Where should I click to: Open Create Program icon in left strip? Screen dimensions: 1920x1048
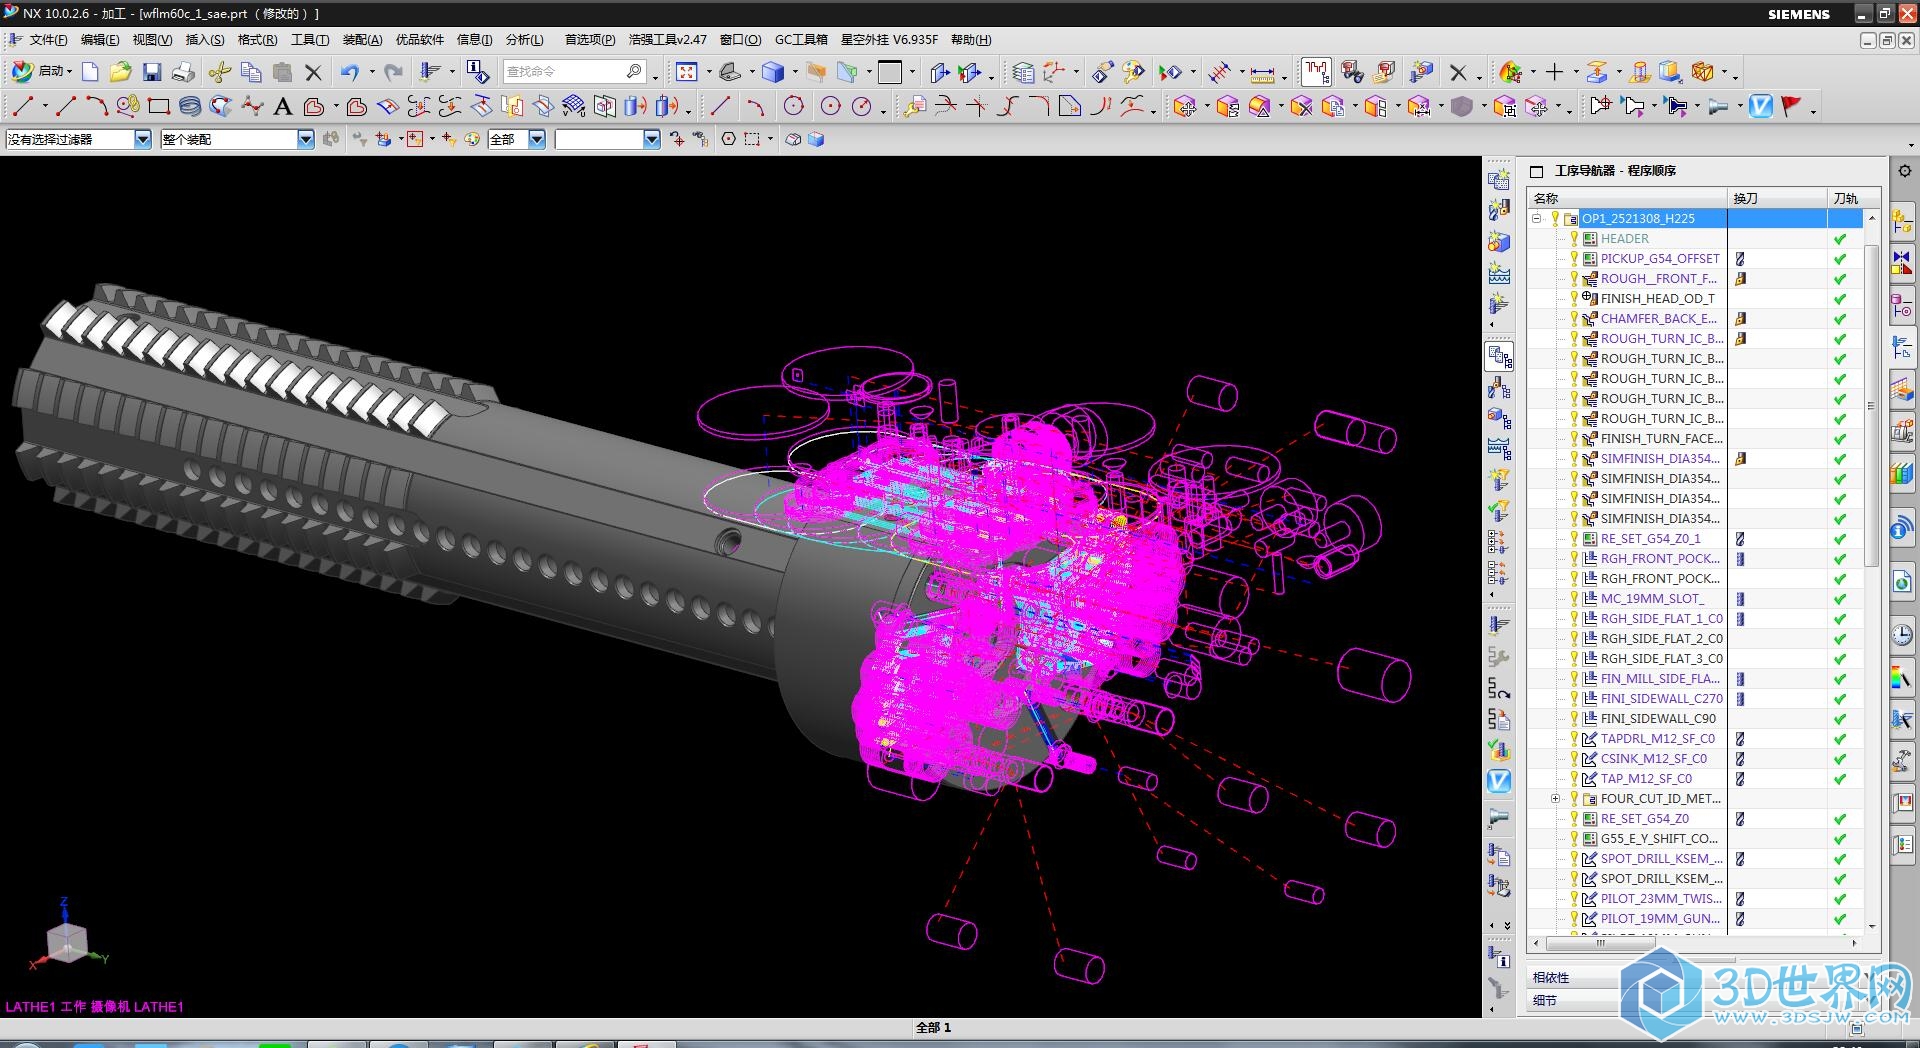(1498, 180)
